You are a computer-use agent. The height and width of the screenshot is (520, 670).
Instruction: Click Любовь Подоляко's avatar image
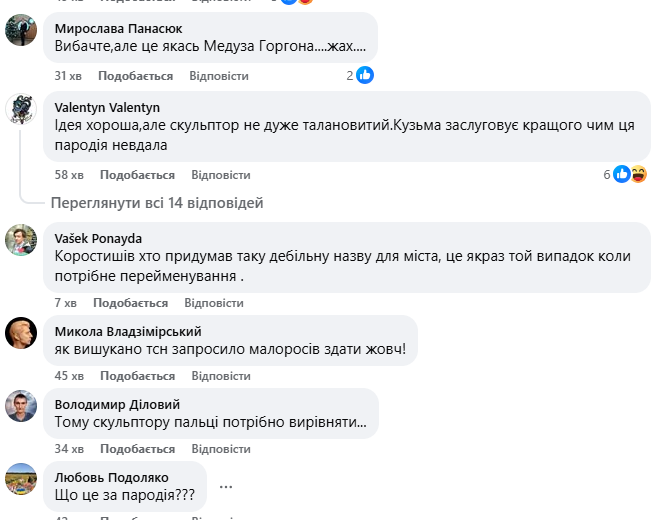tap(22, 478)
